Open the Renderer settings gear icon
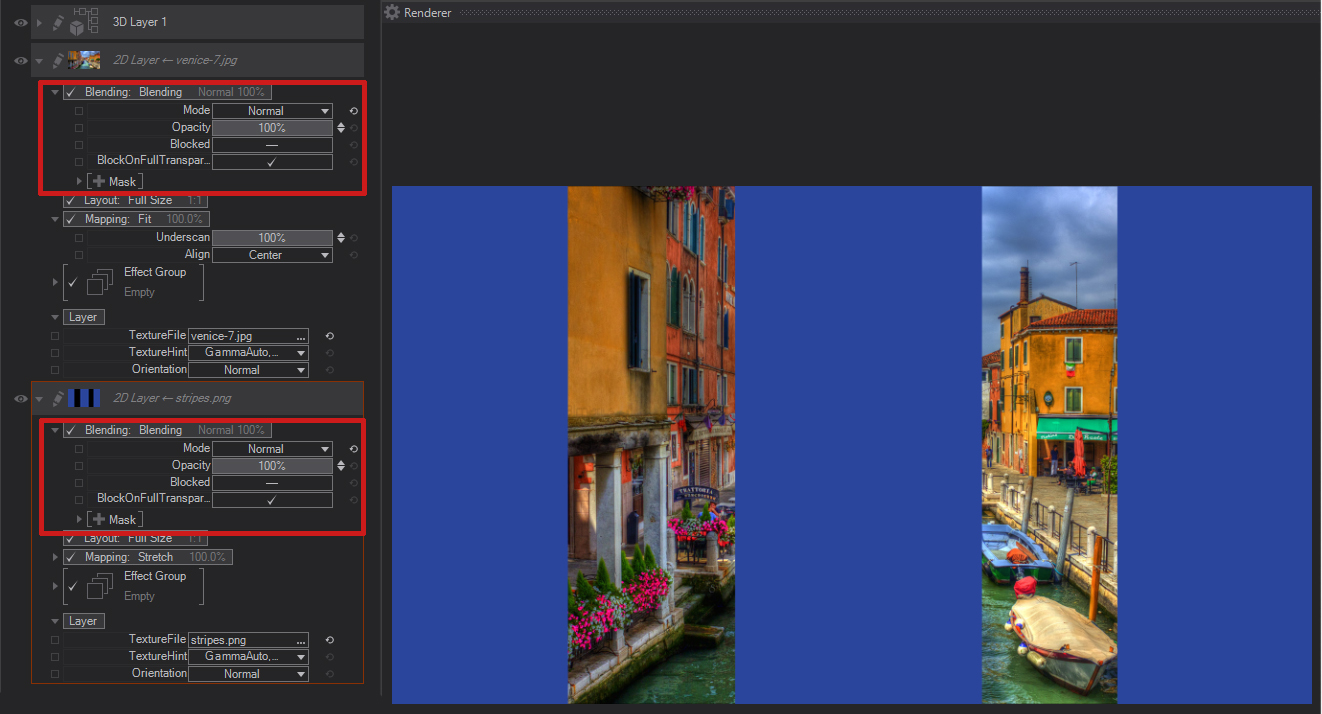Viewport: 1322px width, 714px height. (392, 12)
